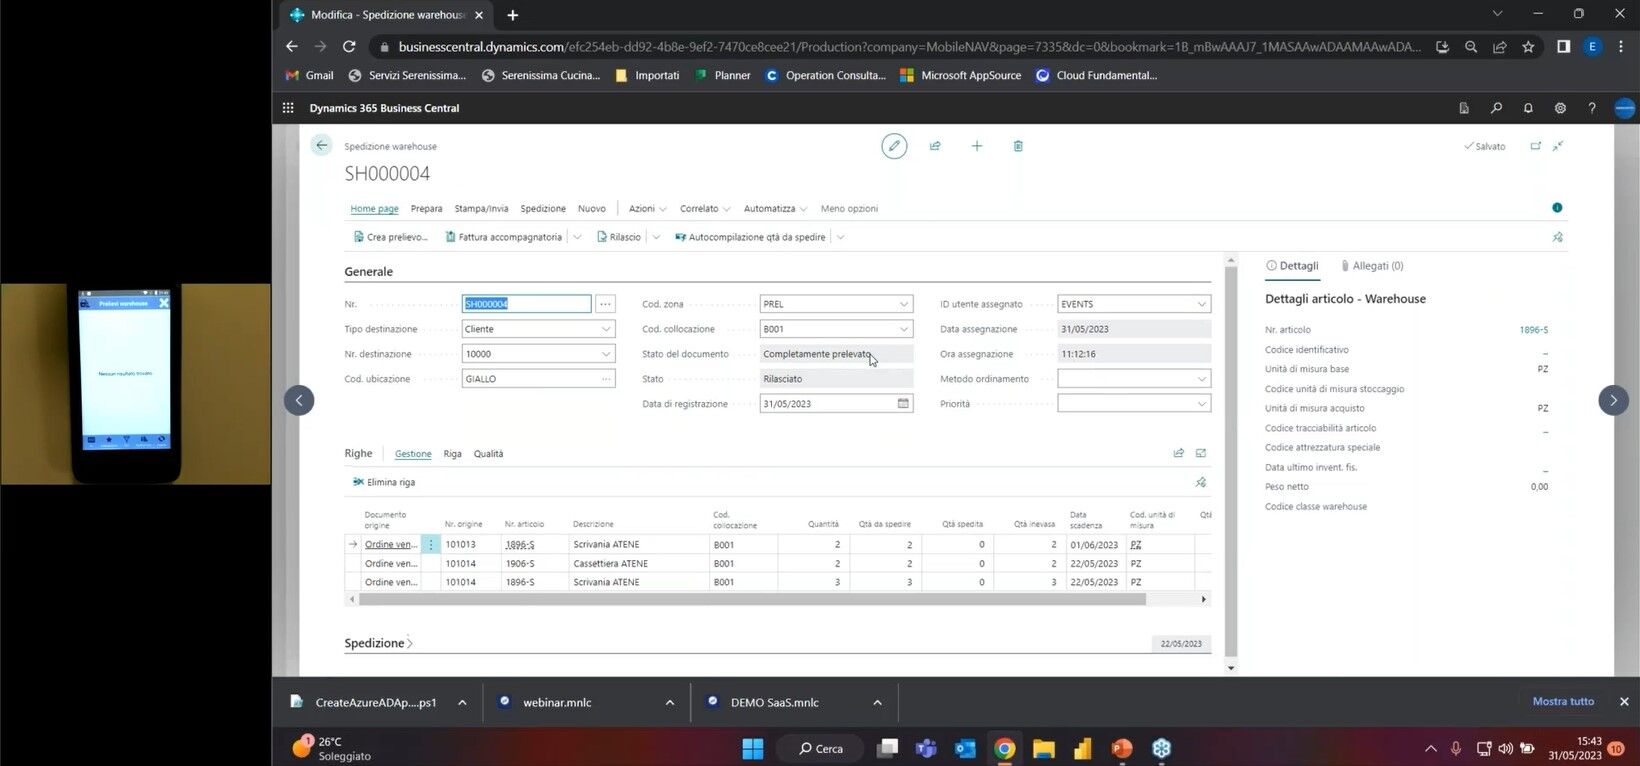Image resolution: width=1640 pixels, height=766 pixels.
Task: Click the Nr. field containing SH000004
Action: click(526, 304)
